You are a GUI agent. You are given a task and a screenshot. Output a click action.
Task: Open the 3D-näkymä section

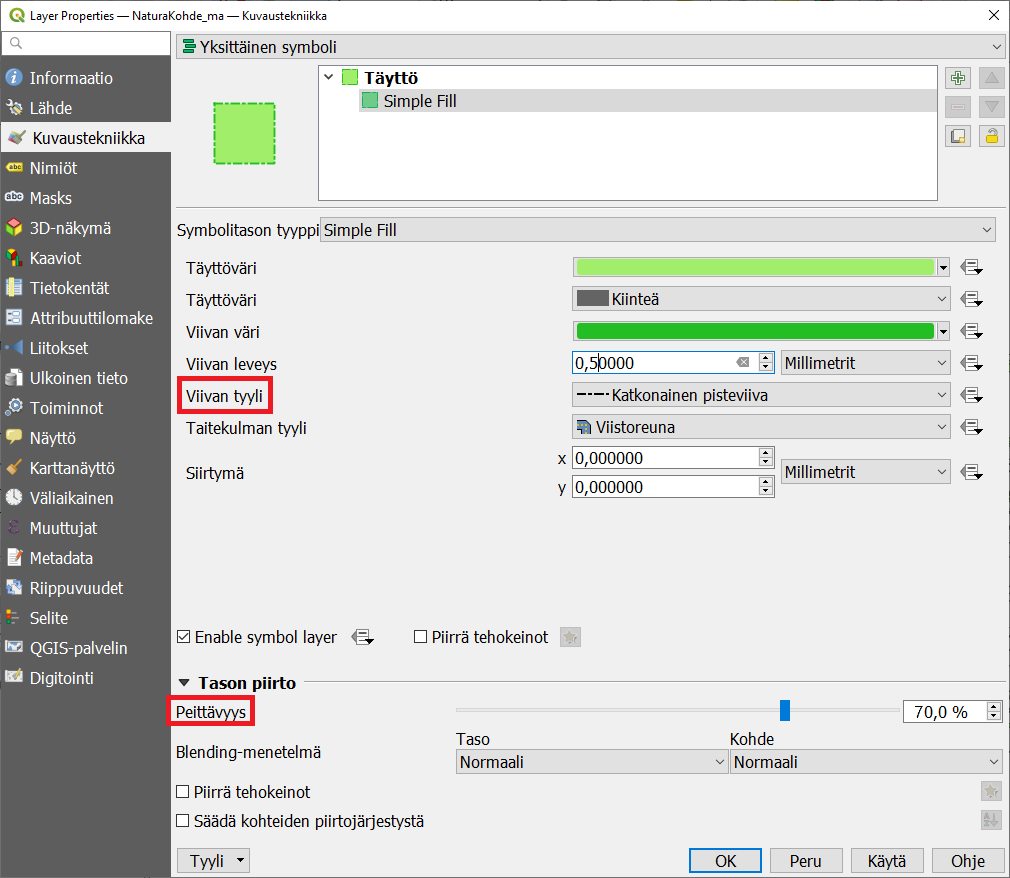pos(70,228)
